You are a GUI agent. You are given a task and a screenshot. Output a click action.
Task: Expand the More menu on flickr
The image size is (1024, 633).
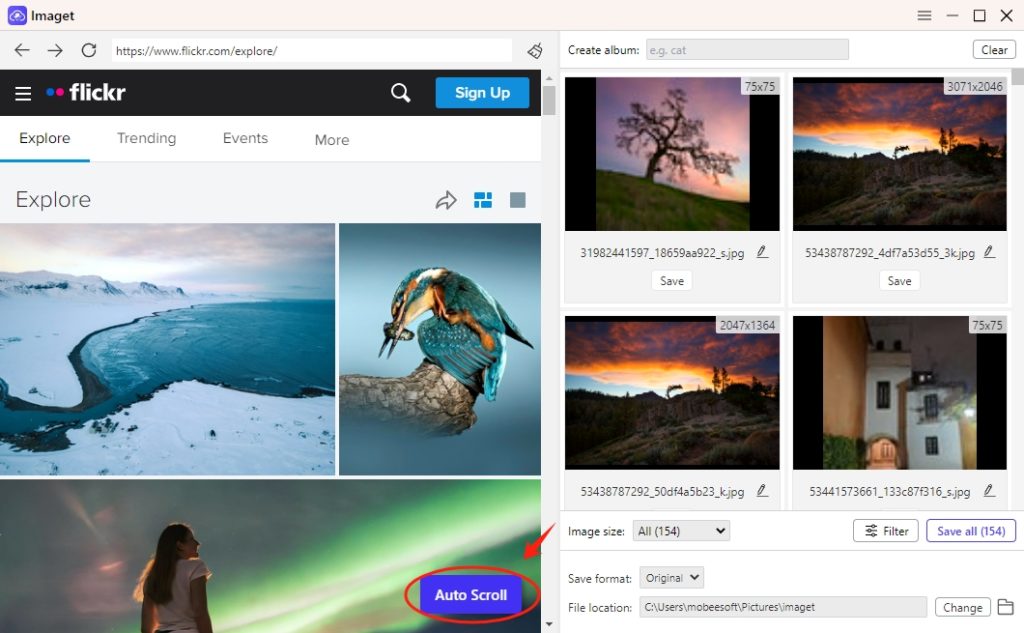(331, 140)
